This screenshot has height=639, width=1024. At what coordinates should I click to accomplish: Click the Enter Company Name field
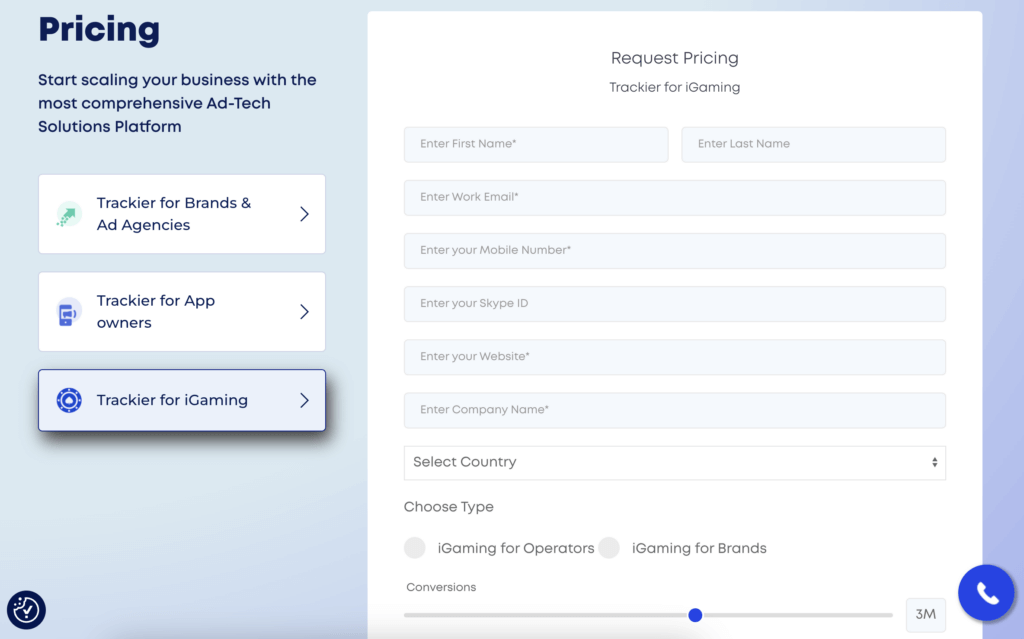(675, 410)
